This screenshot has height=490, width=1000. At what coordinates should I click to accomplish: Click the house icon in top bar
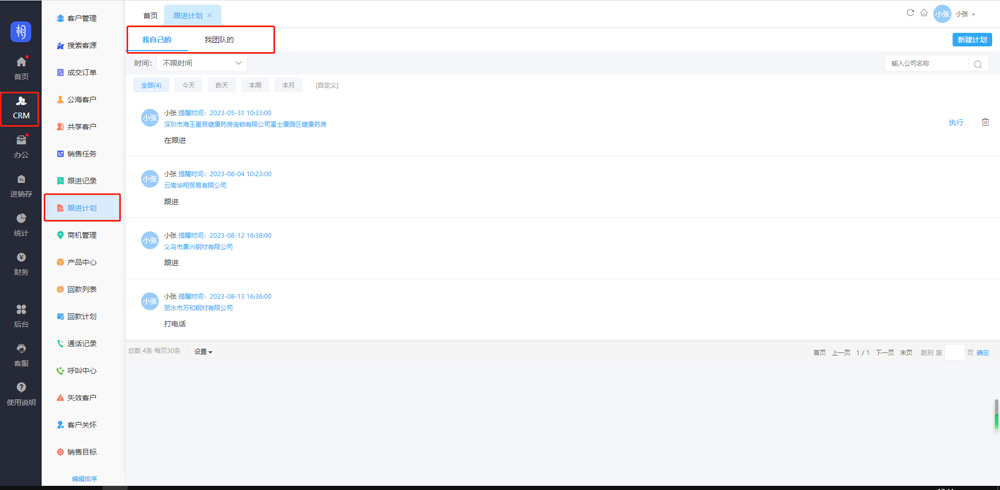pos(923,13)
